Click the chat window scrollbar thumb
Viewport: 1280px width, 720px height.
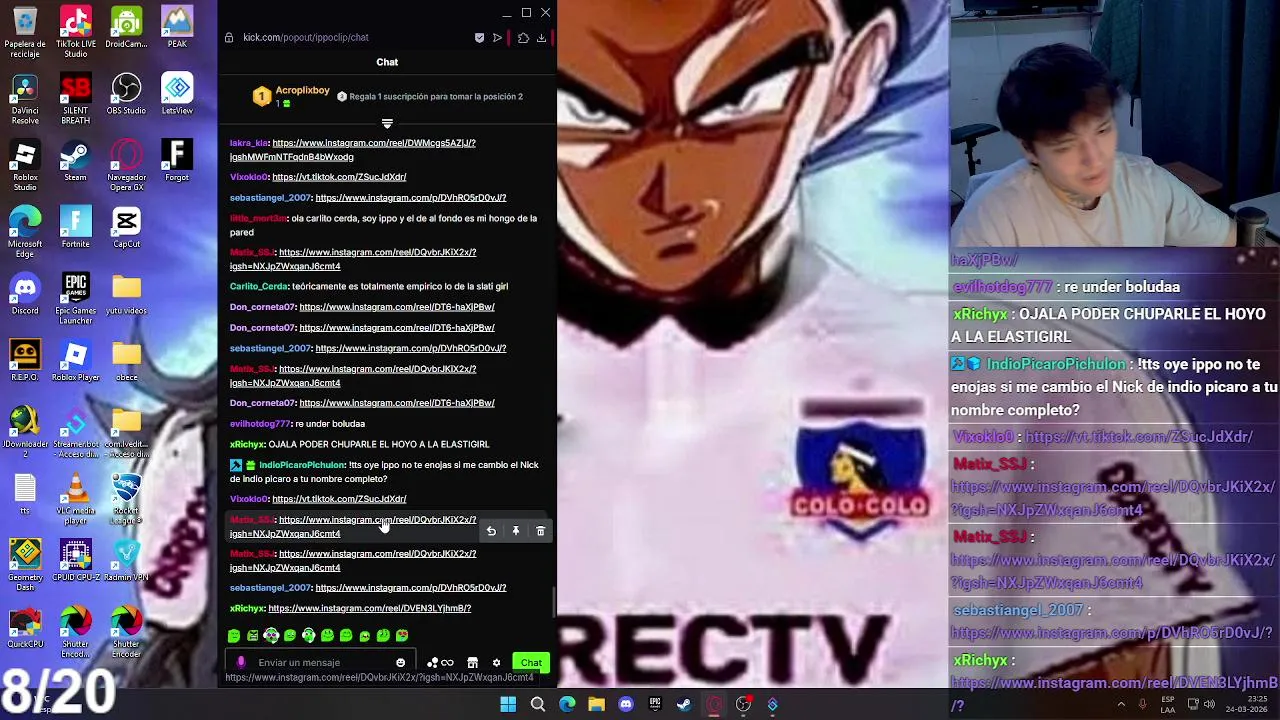point(554,603)
